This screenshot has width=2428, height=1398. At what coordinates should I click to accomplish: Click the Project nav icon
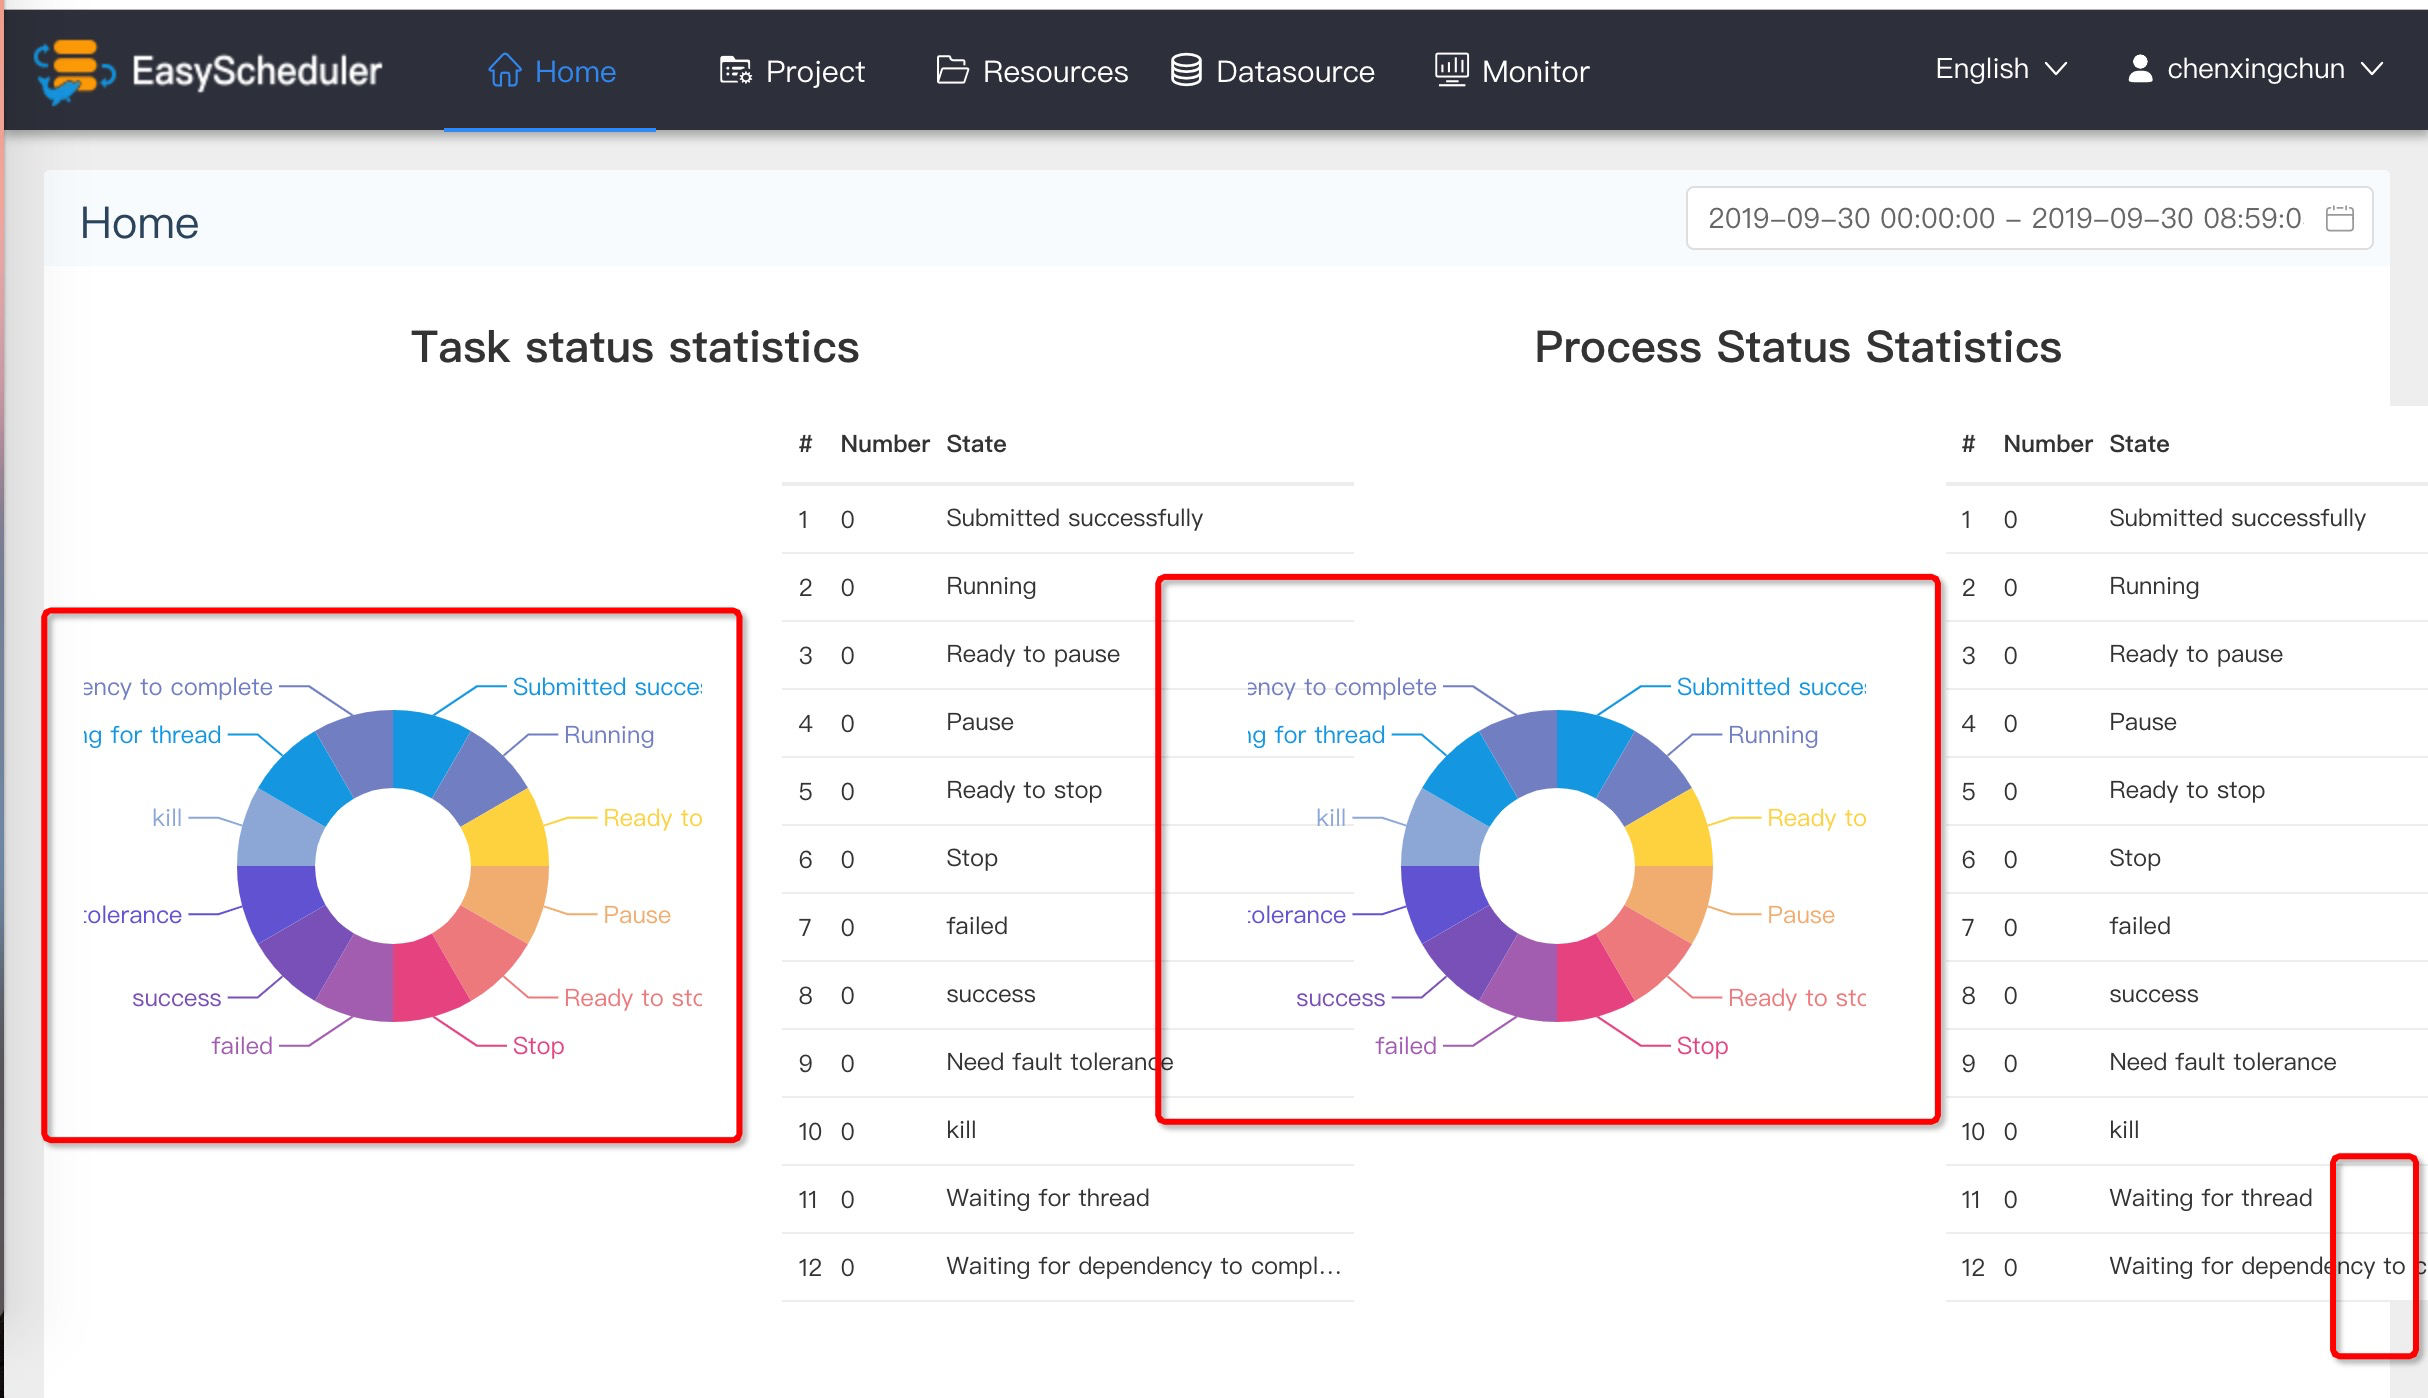(735, 70)
